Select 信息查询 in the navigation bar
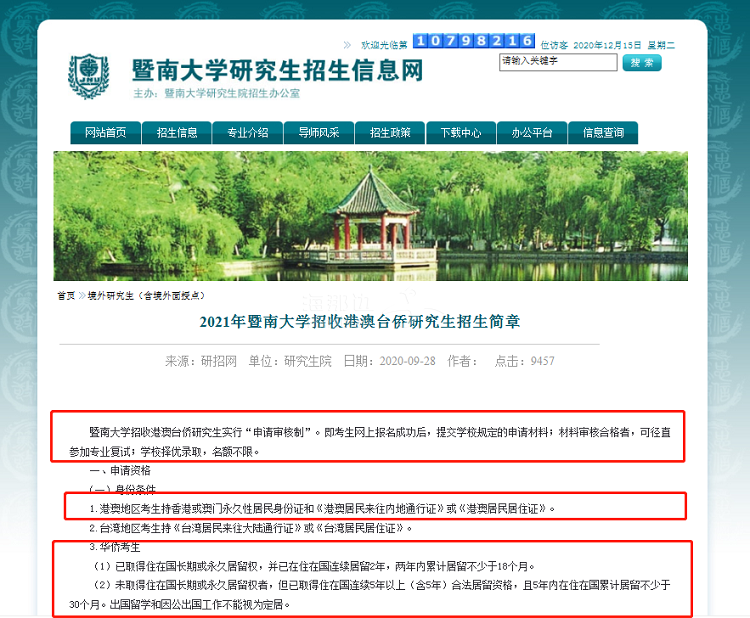This screenshot has width=750, height=618. point(603,133)
